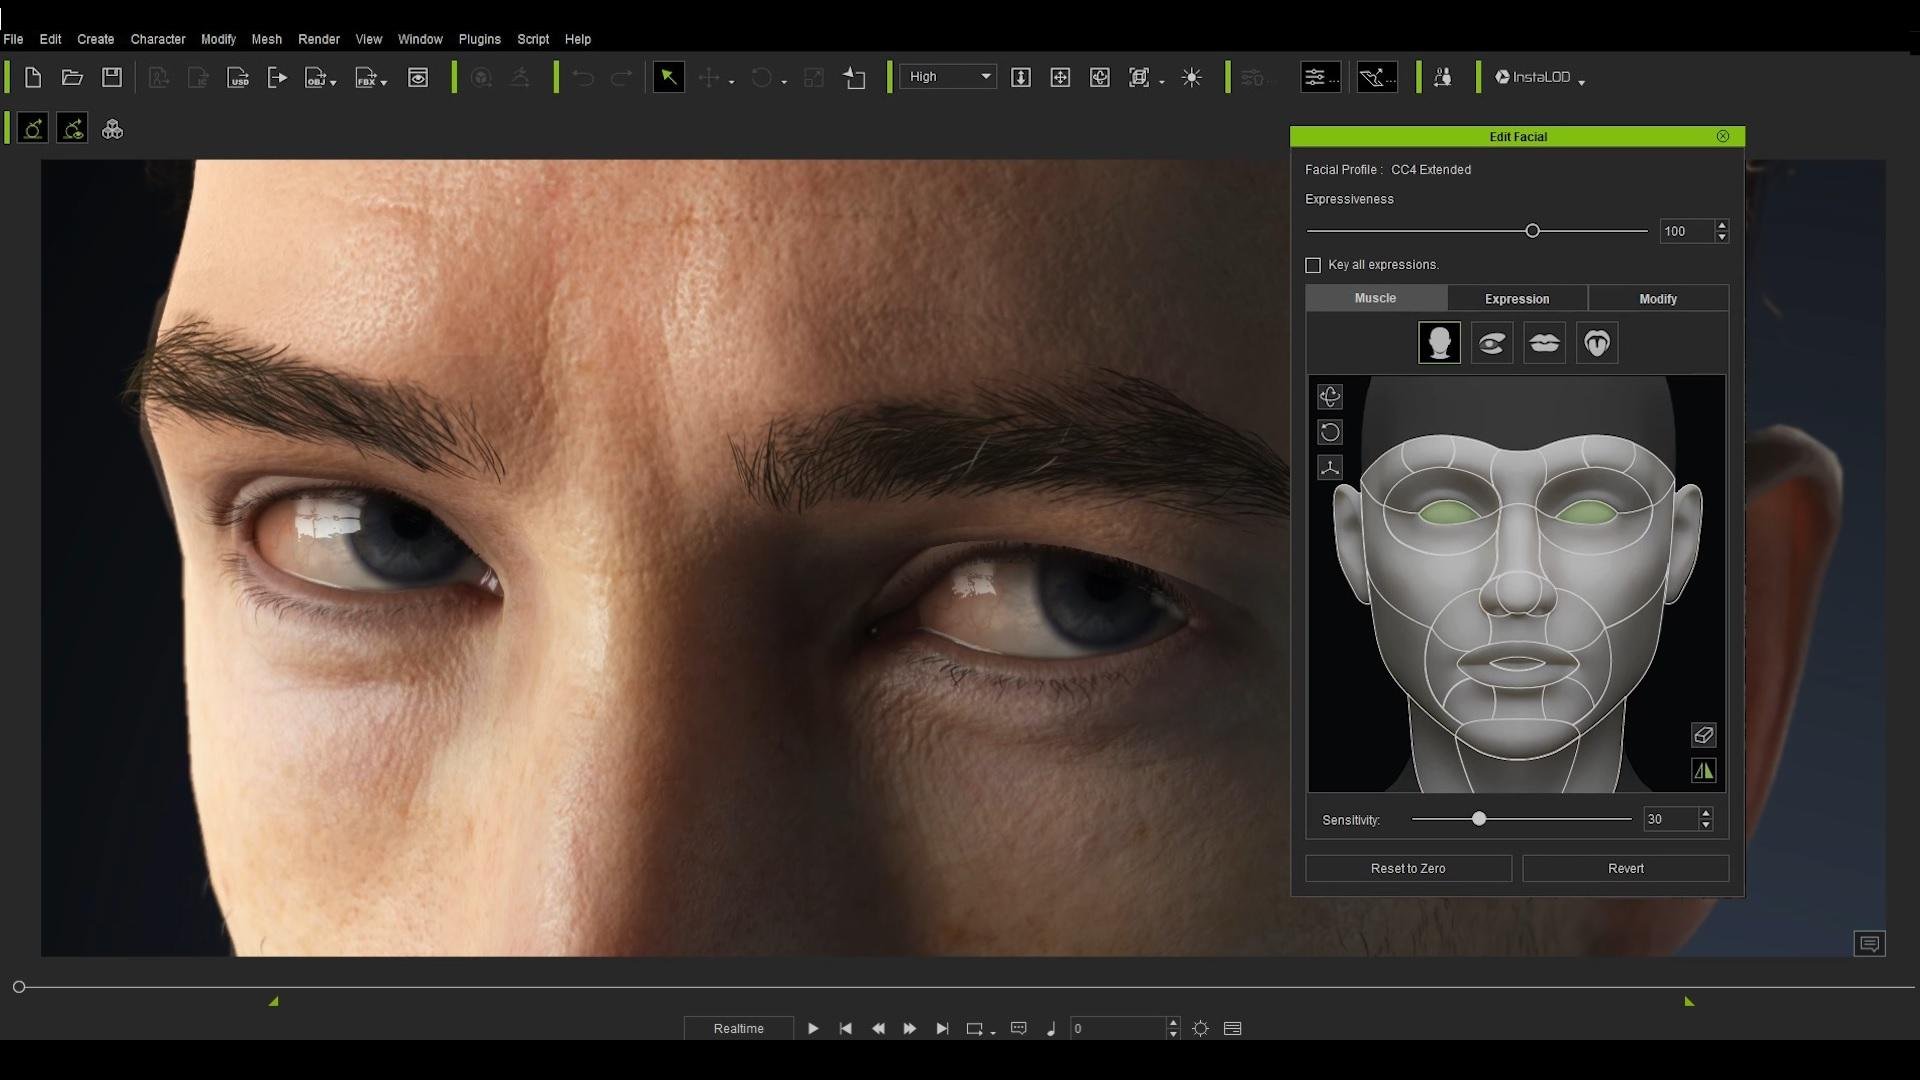Select the mouth muscle group icon
The width and height of the screenshot is (1920, 1080).
1544,343
